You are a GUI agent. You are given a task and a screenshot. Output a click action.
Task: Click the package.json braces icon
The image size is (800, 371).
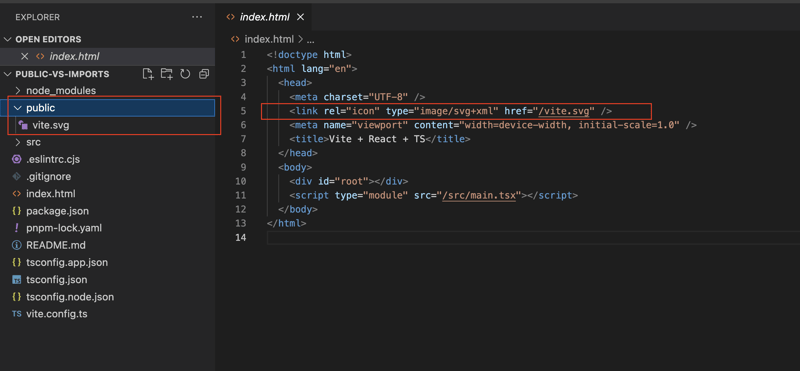(16, 211)
